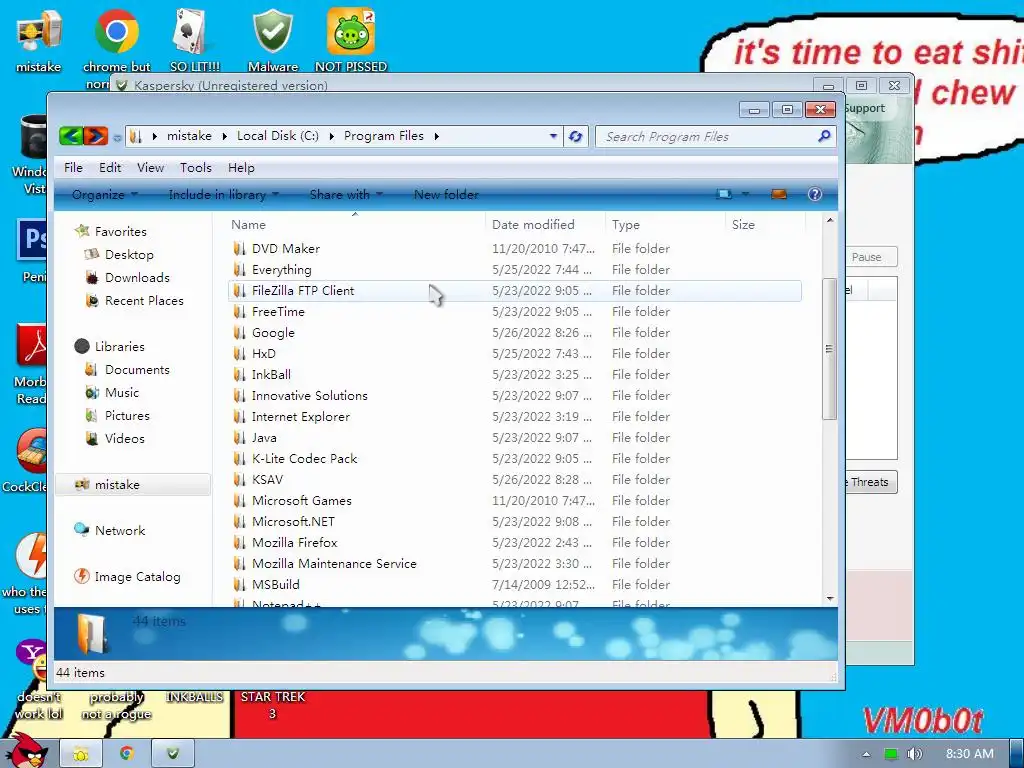
Task: Change view with the views icon
Action: (x=724, y=194)
